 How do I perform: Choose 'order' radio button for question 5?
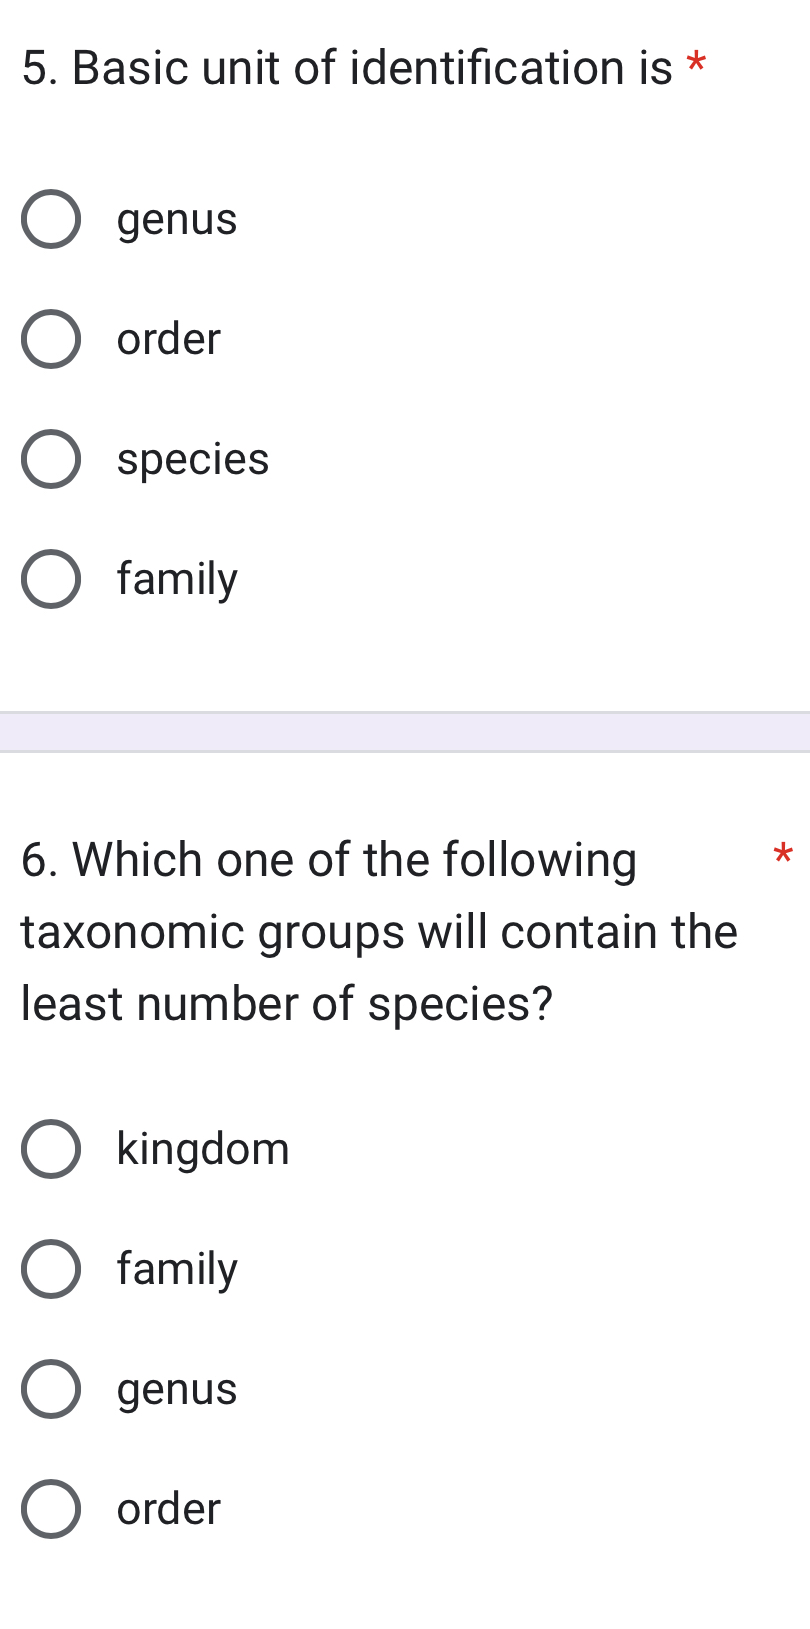coord(51,339)
